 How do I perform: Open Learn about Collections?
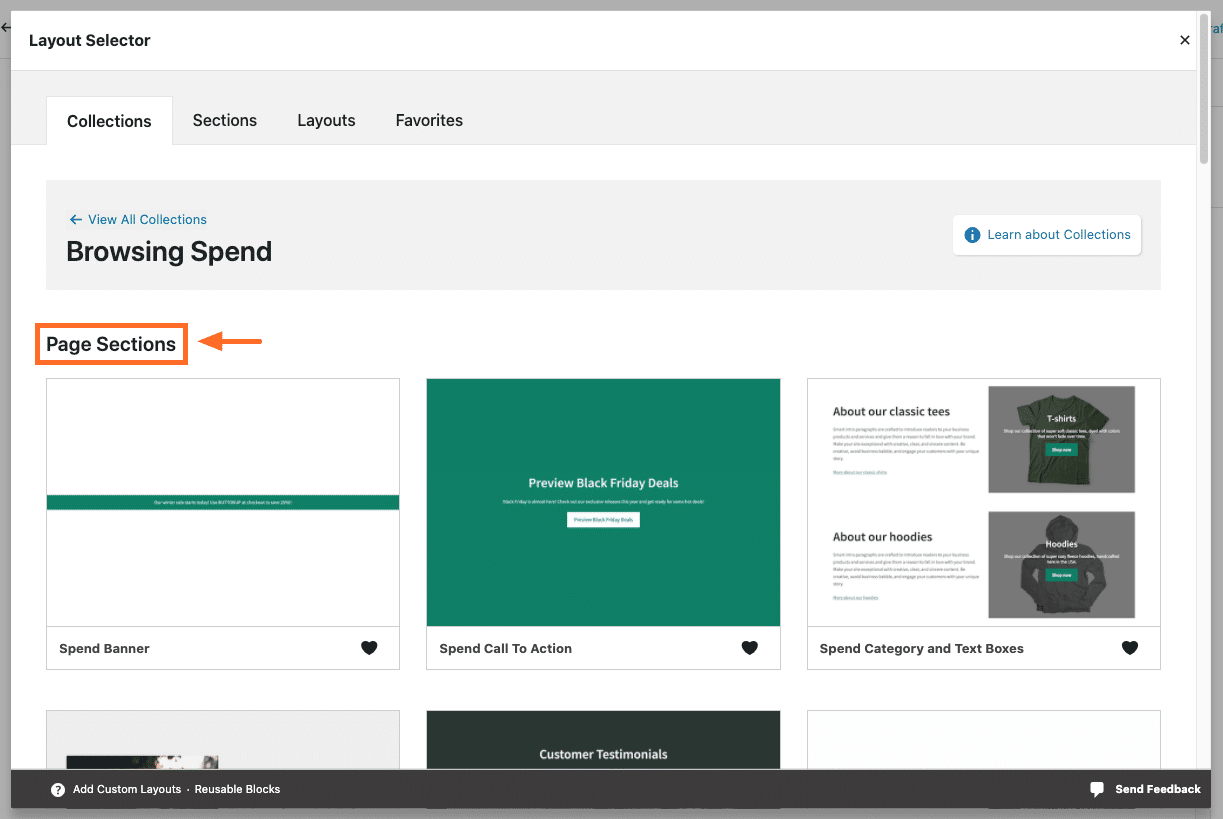tap(1058, 234)
